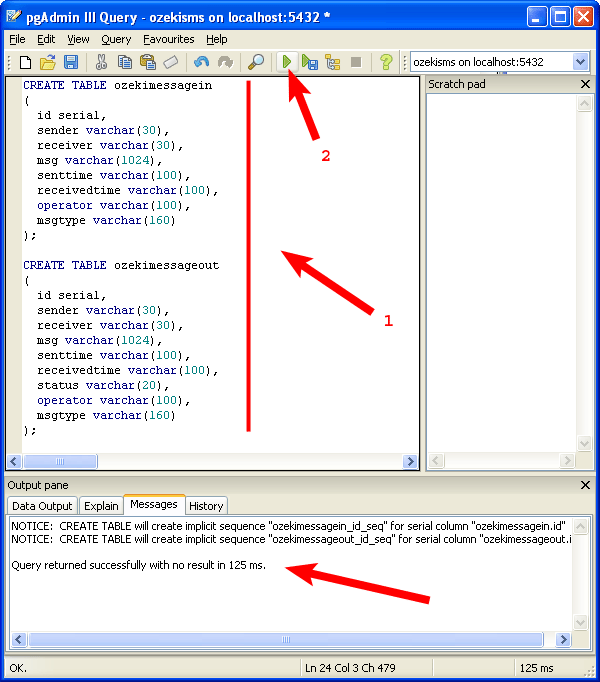Viewport: 600px width, 682px height.
Task: Cancel query with the stop square icon
Action: coord(356,63)
